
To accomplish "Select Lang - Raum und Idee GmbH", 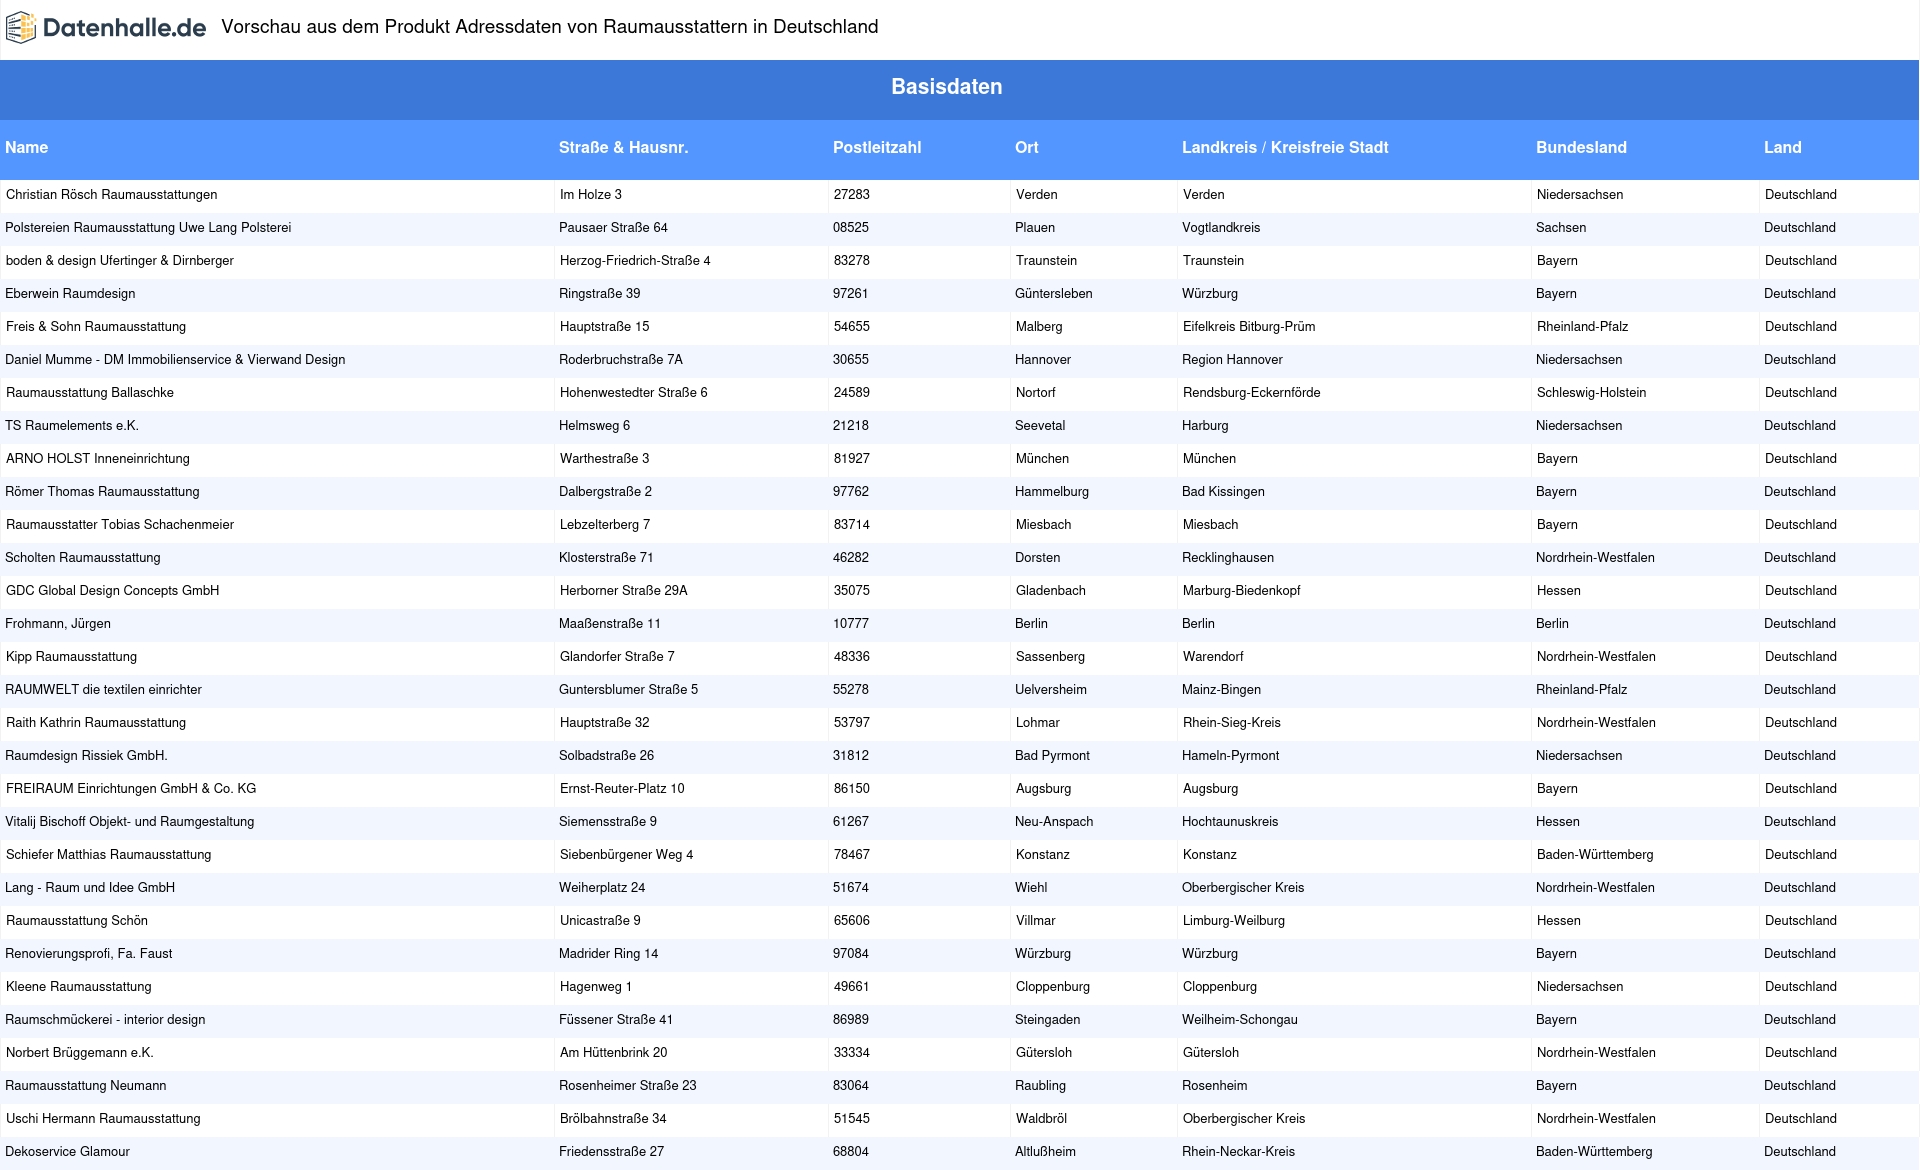I will pos(90,888).
